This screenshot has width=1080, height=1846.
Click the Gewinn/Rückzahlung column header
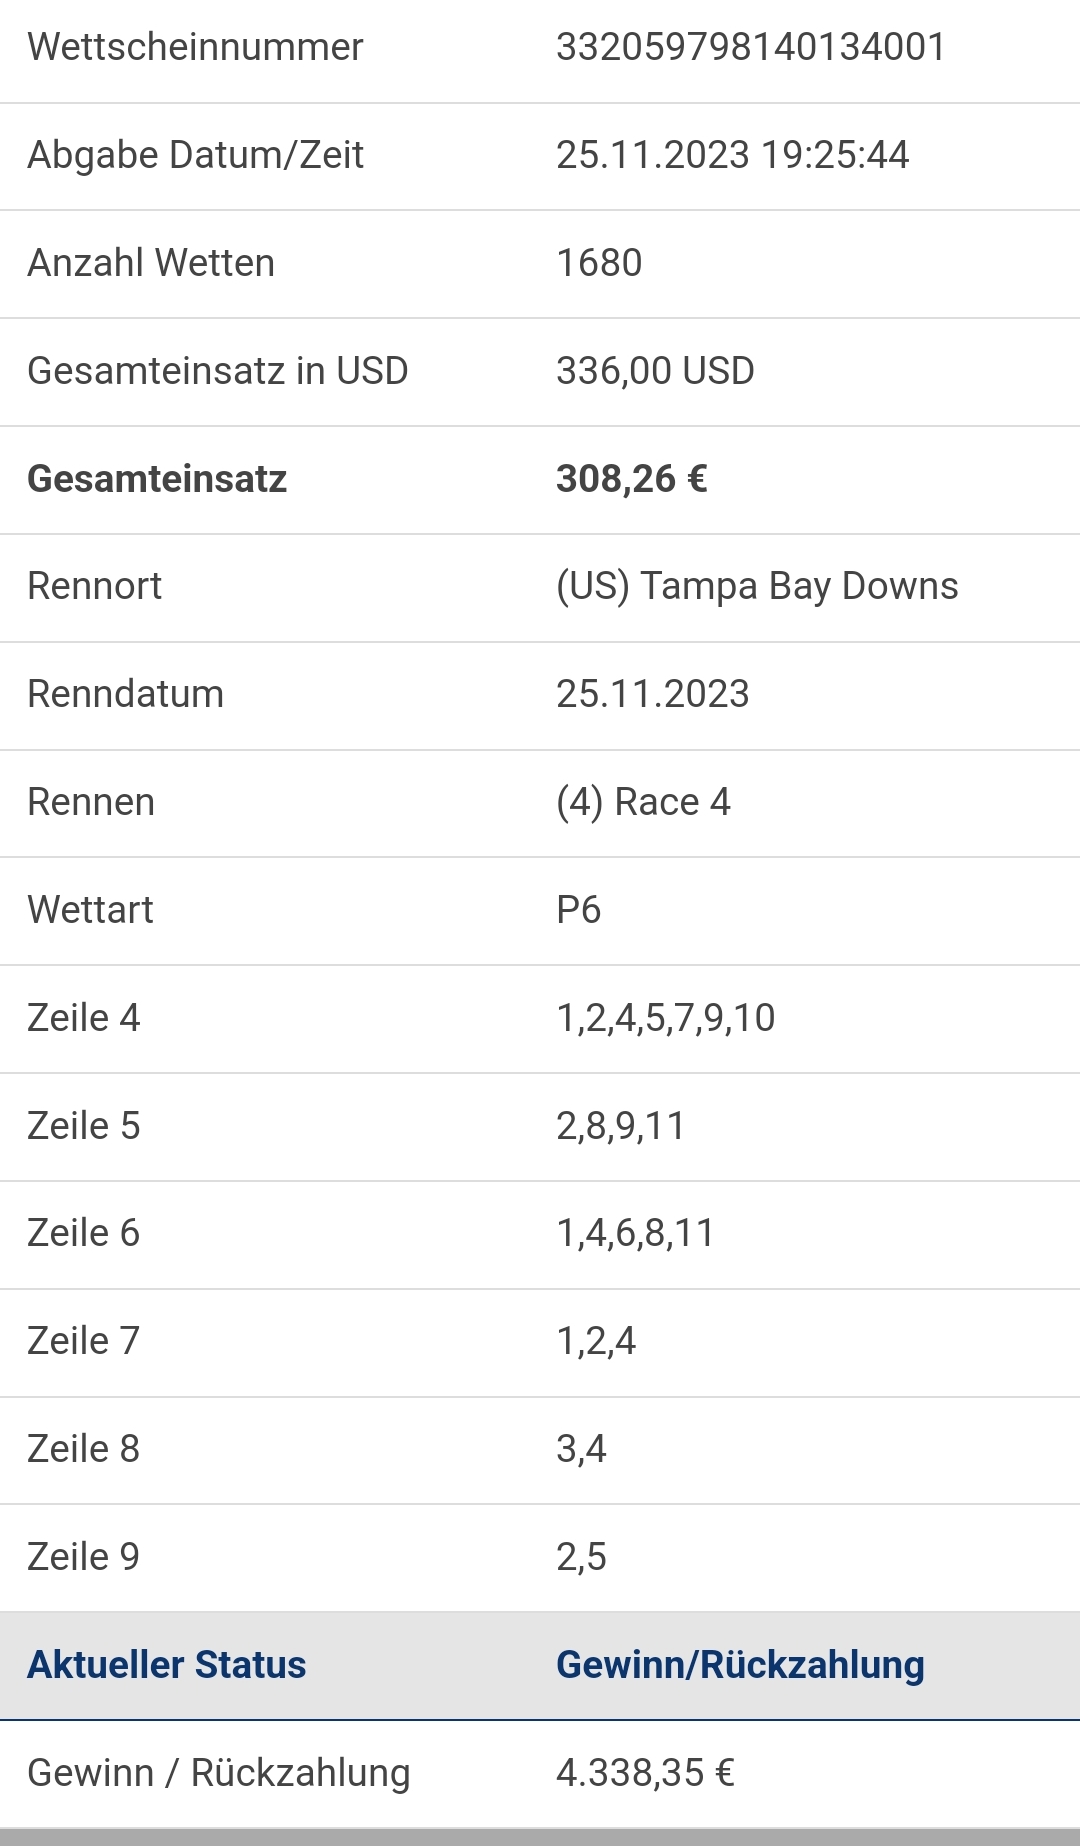pyautogui.click(x=740, y=1665)
